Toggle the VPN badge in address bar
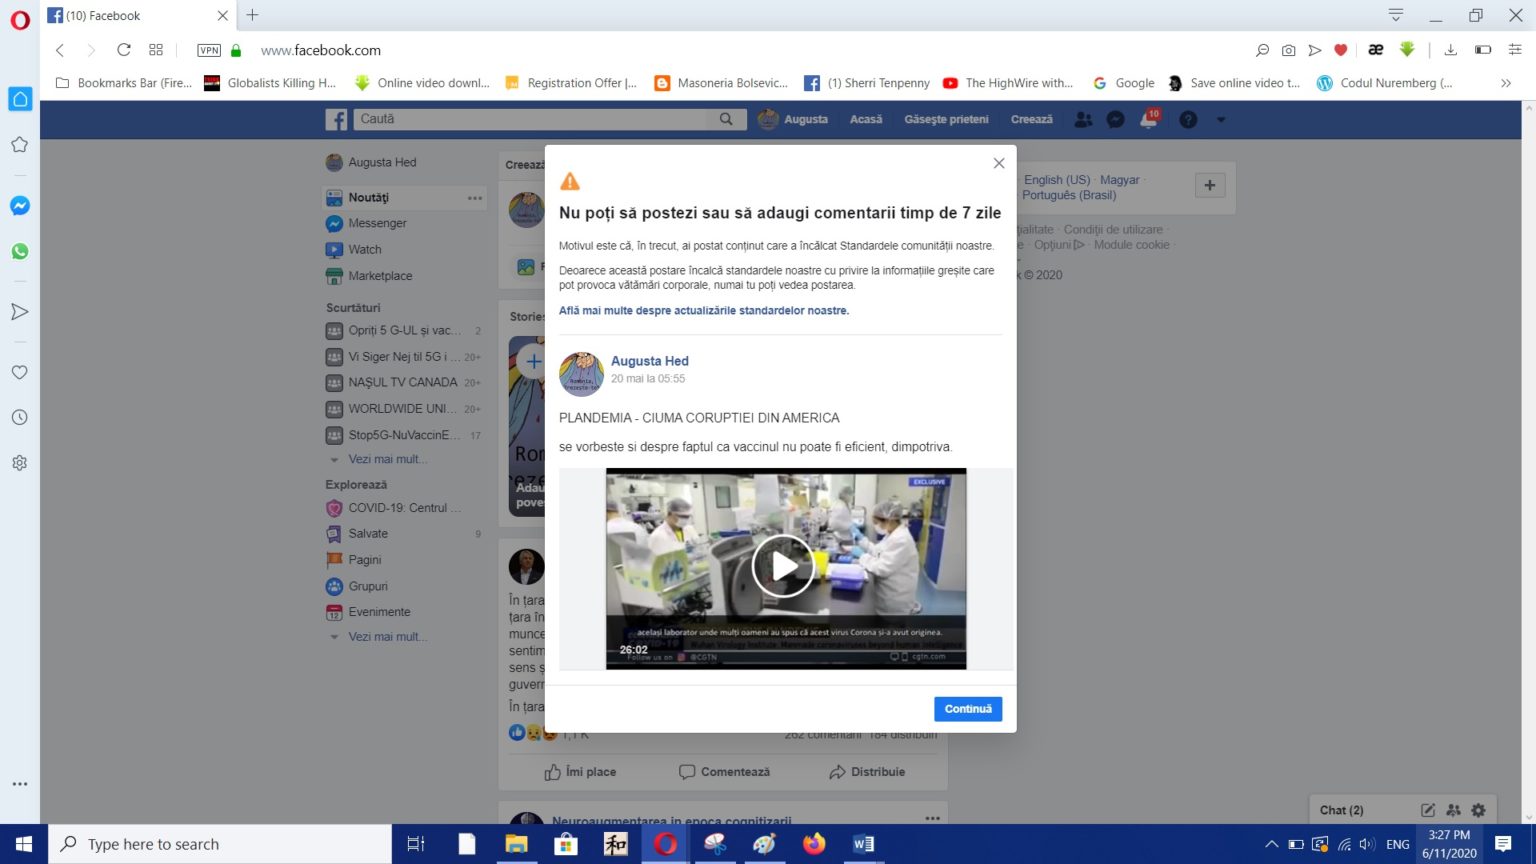 coord(209,50)
